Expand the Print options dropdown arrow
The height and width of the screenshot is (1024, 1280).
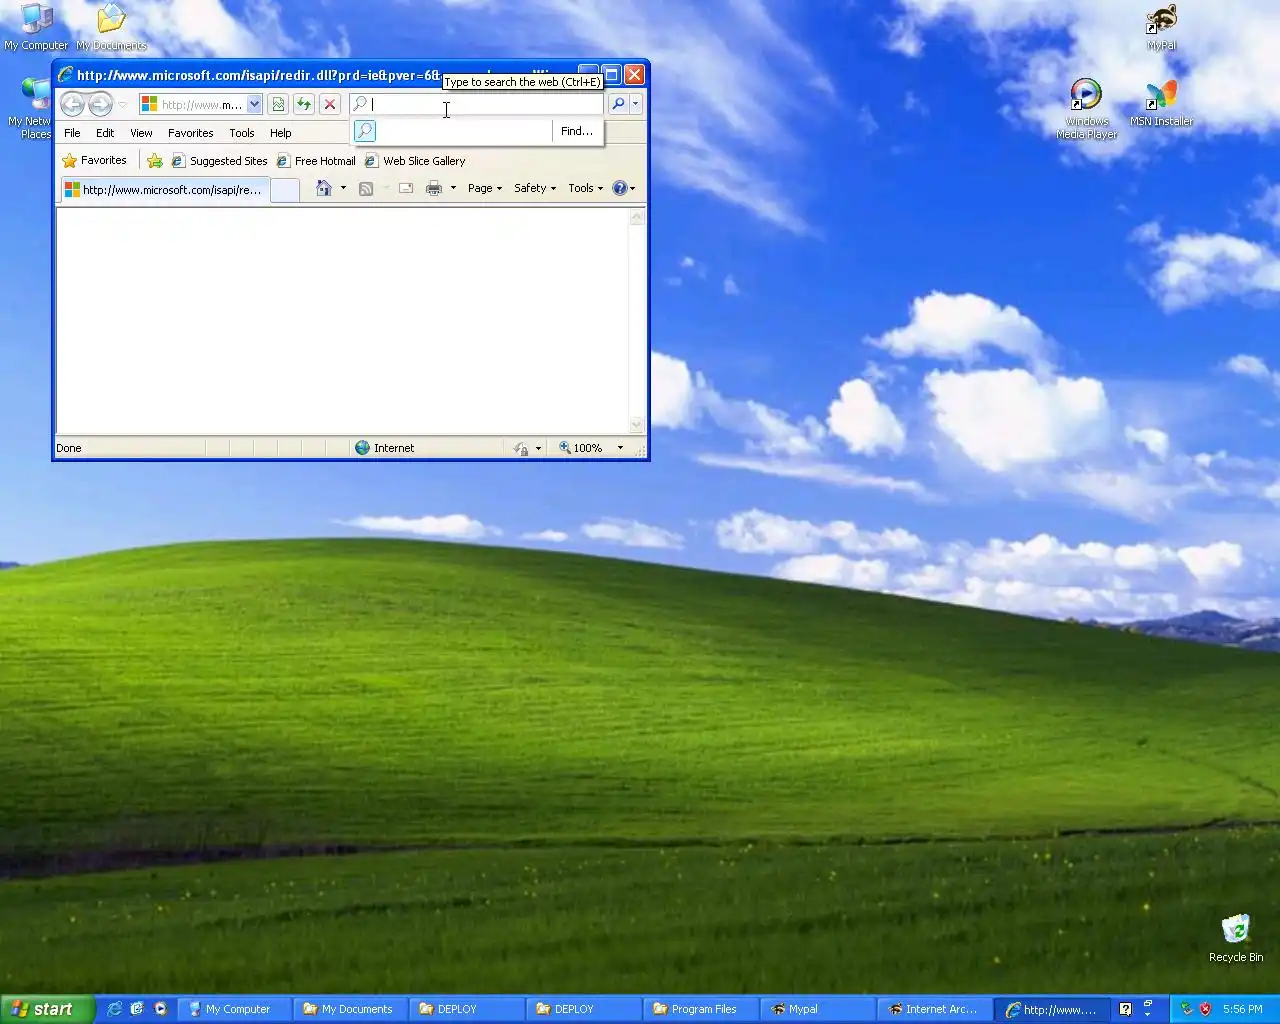(453, 188)
